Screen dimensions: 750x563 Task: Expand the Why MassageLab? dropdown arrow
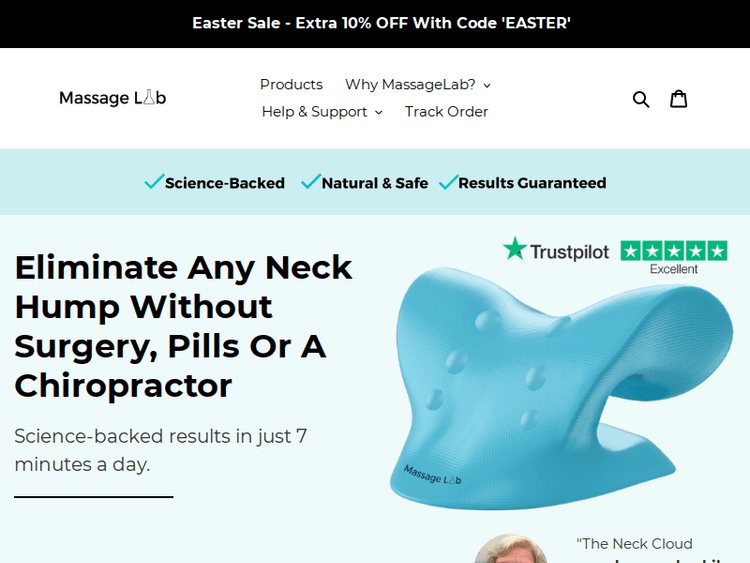coord(487,86)
